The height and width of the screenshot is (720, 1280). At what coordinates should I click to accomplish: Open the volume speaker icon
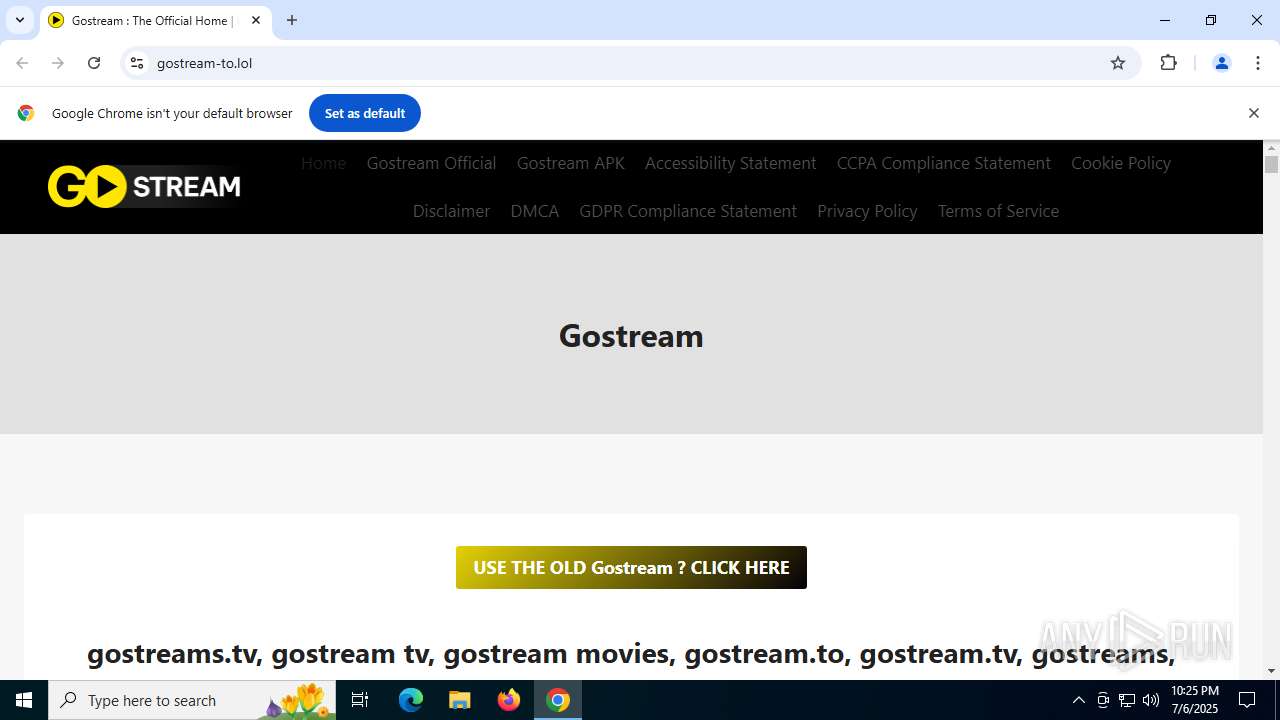click(1151, 700)
